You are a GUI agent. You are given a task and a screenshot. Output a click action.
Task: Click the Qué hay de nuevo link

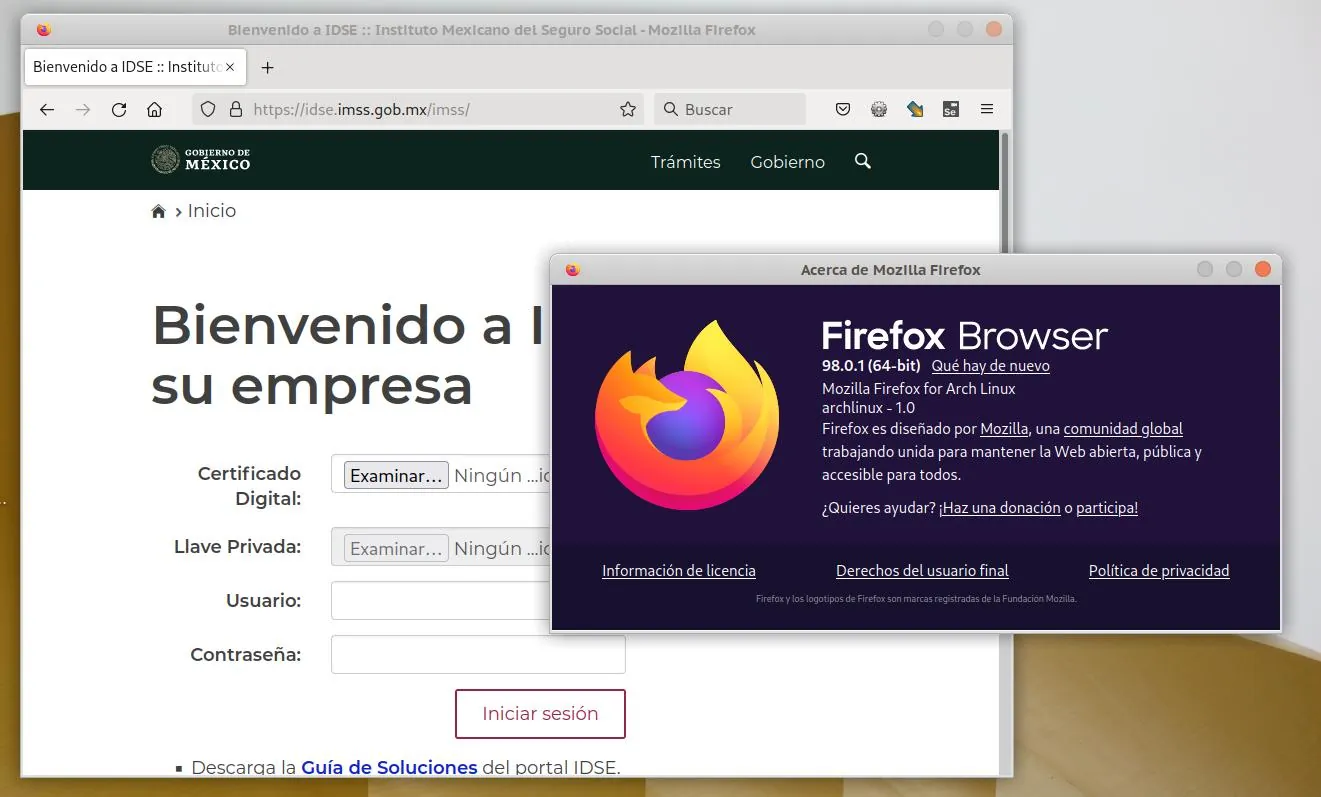[989, 366]
